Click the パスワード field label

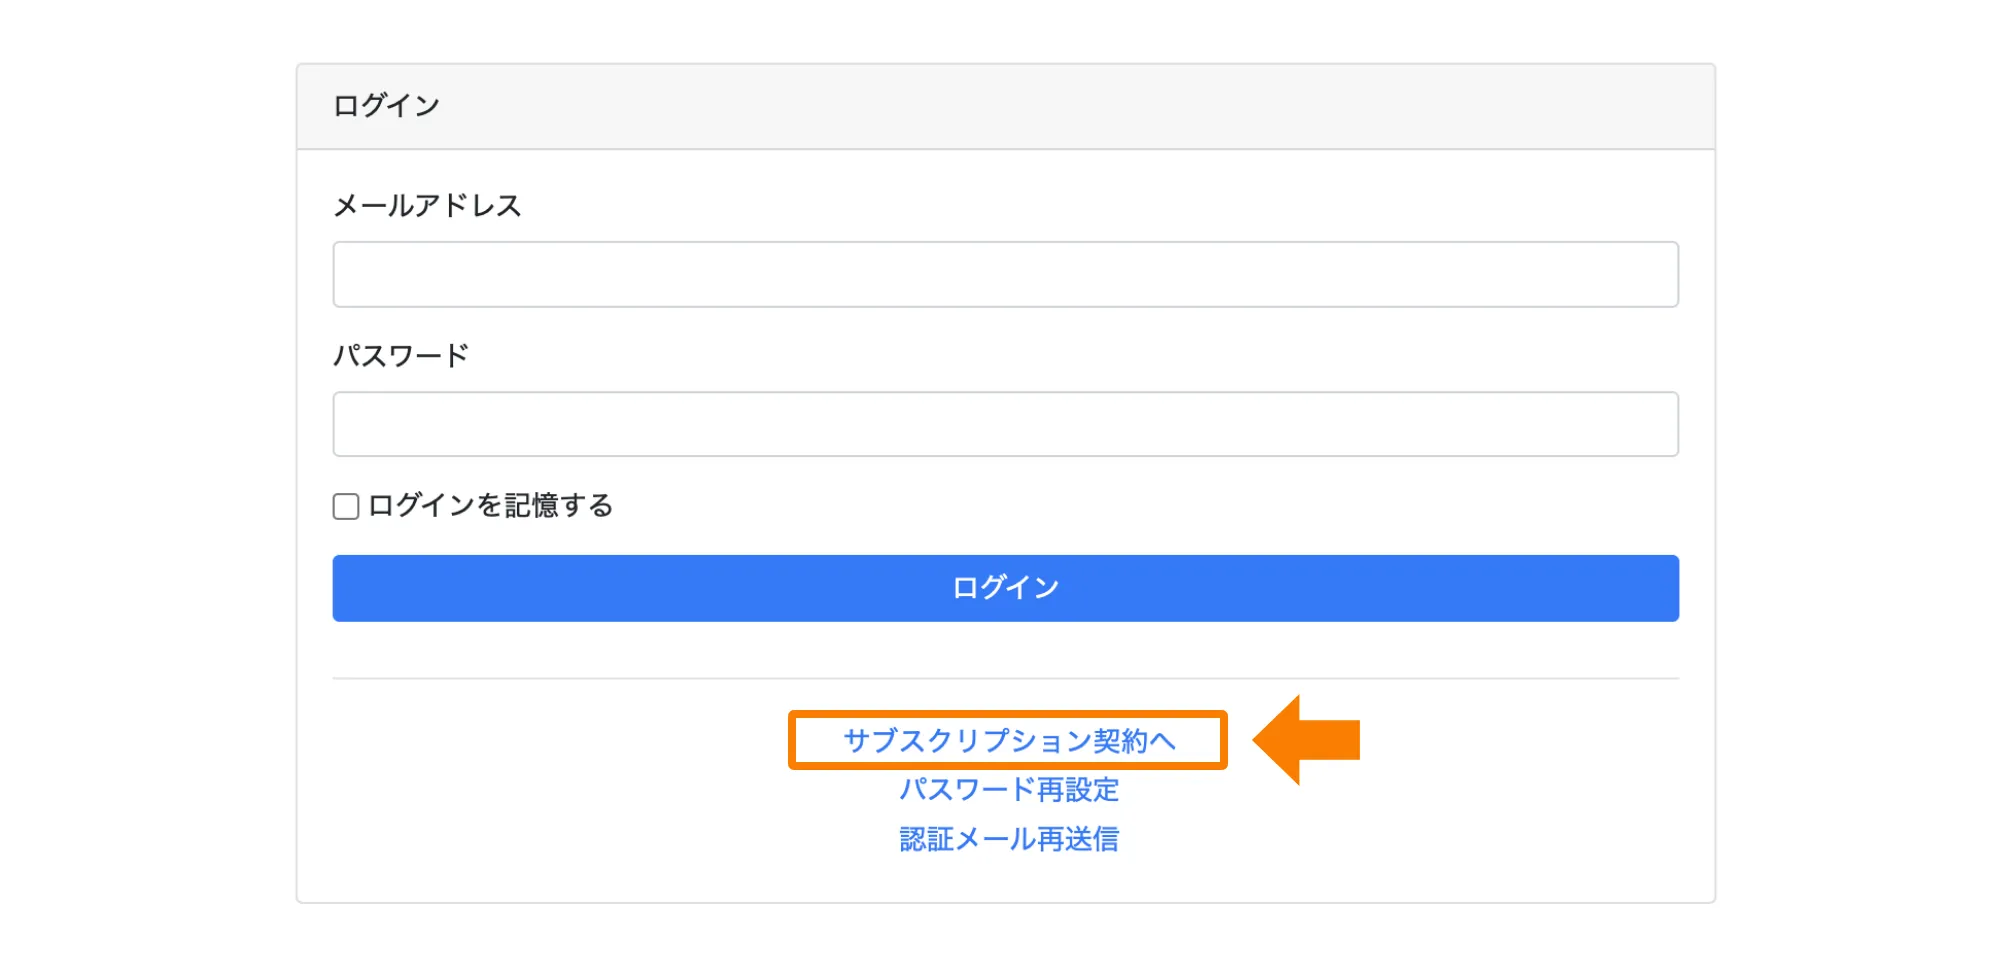401,356
